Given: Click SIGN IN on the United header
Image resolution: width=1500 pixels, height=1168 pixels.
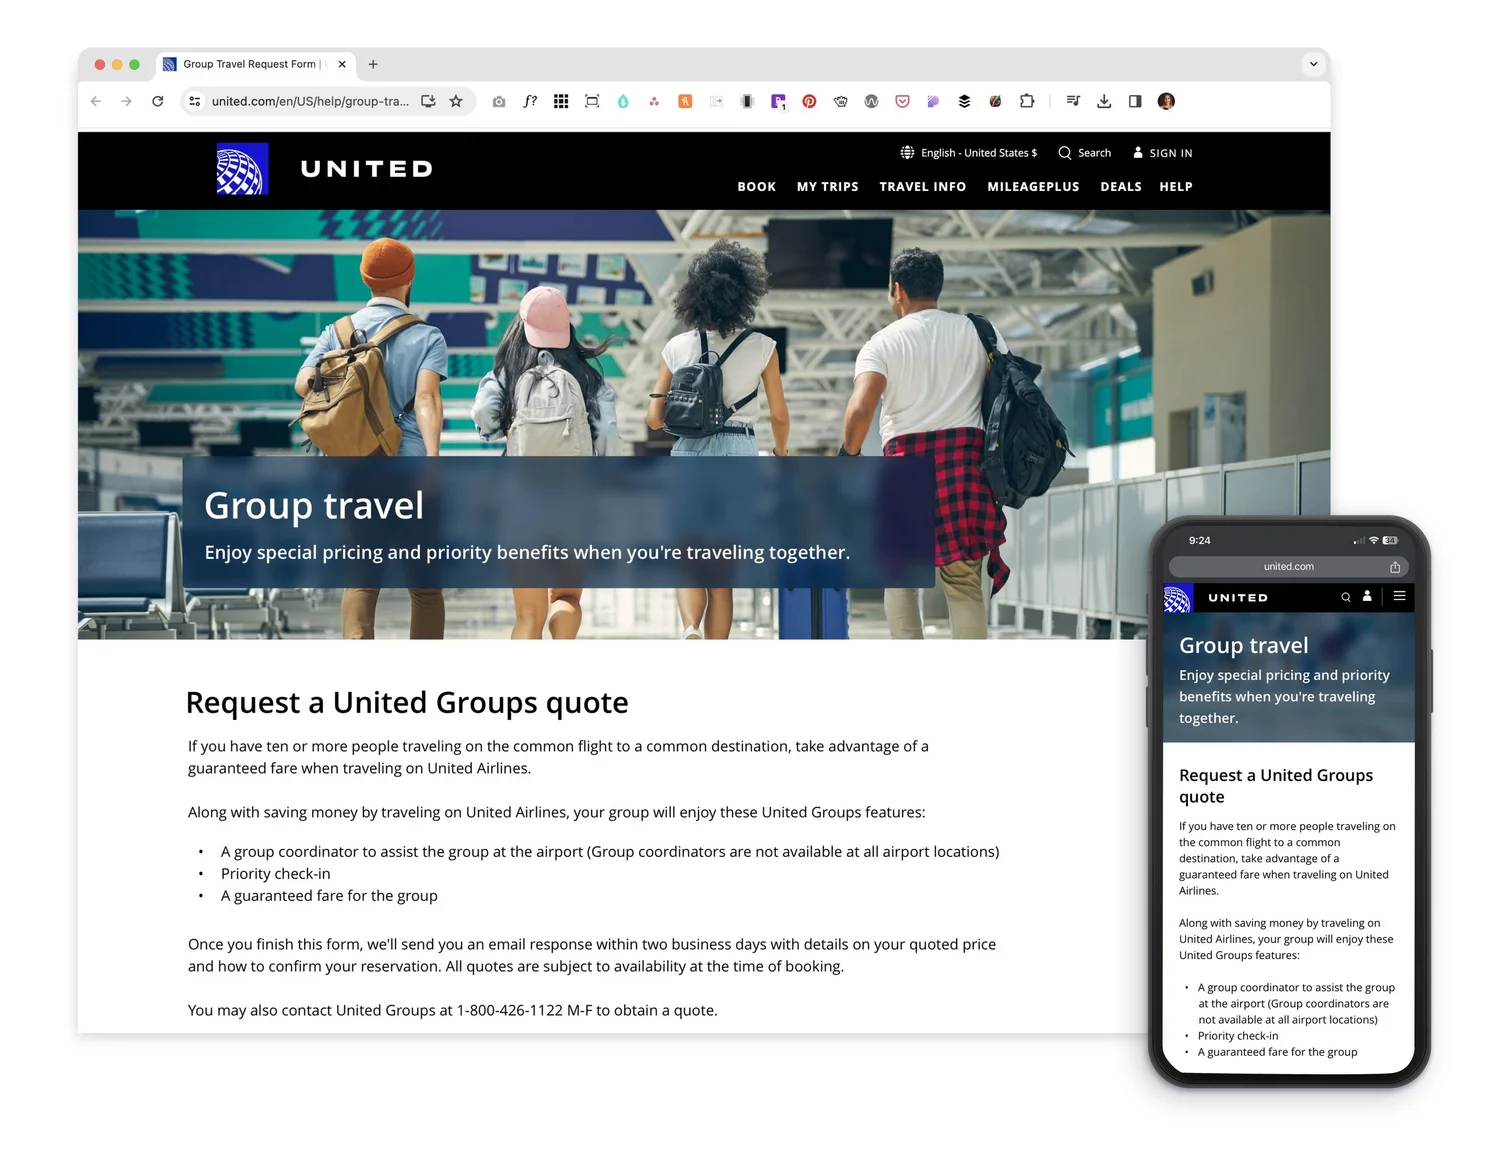Looking at the screenshot, I should point(1161,152).
